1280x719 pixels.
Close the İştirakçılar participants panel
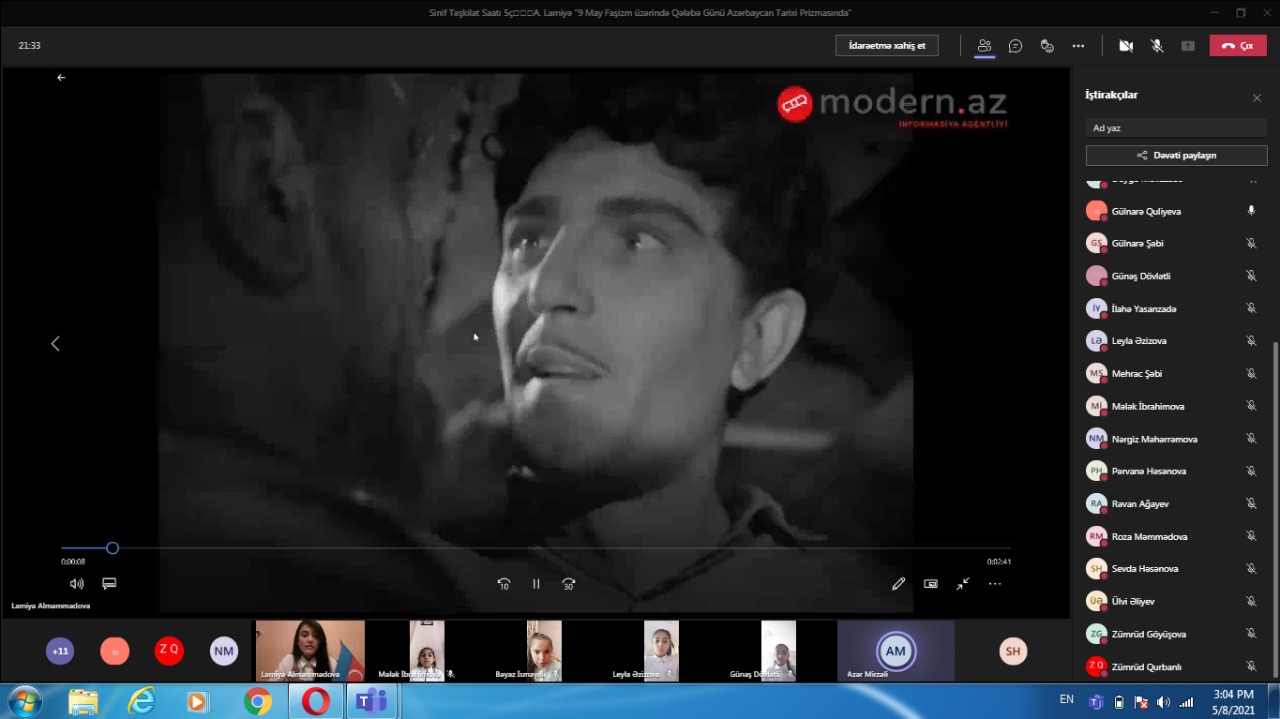pos(1257,98)
